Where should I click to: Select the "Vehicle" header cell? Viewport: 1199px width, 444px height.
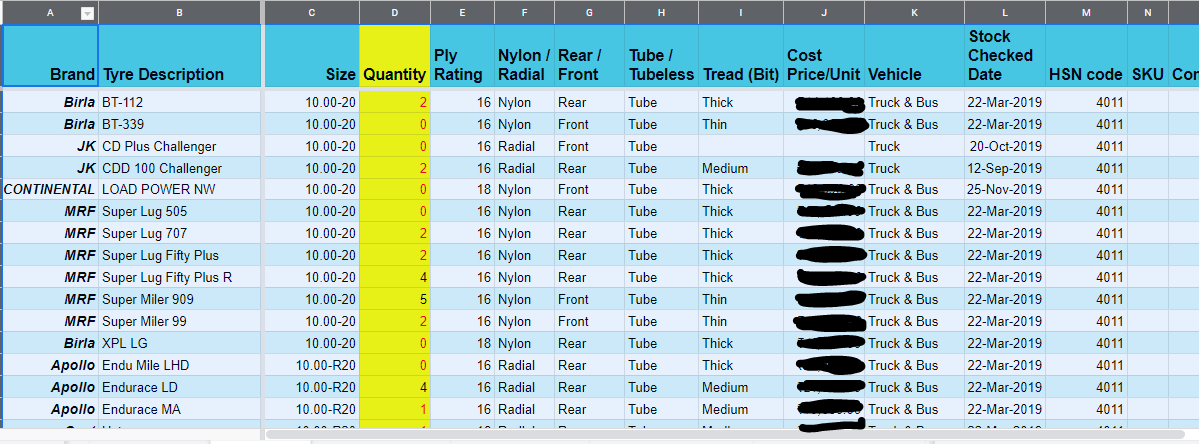point(915,56)
